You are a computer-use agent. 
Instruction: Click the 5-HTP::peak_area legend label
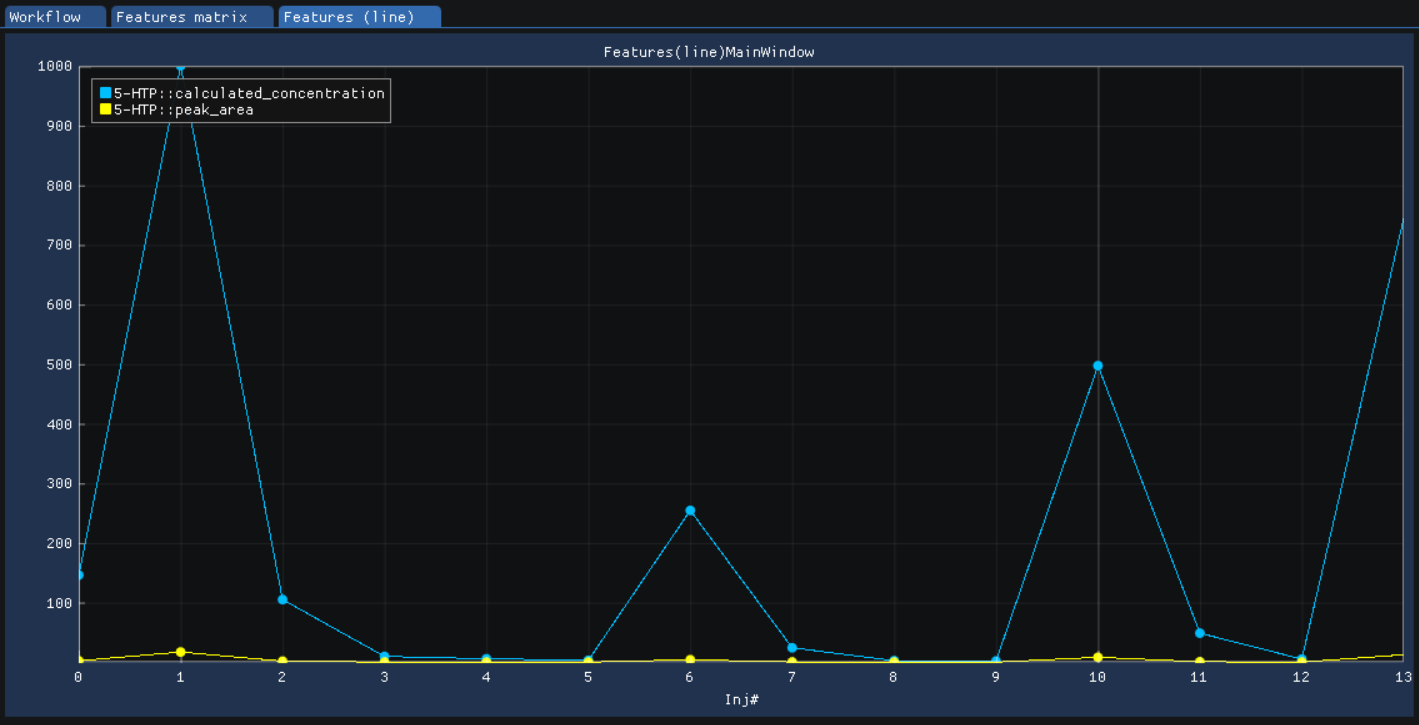coord(184,109)
